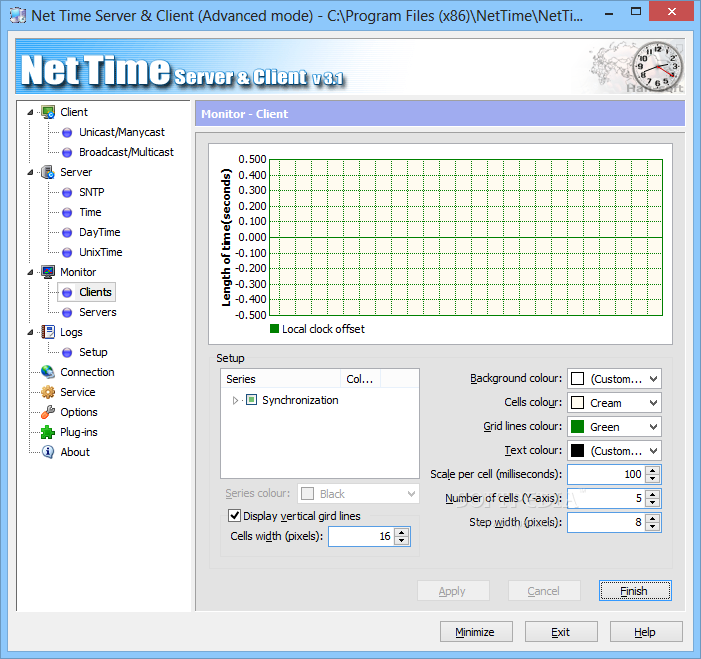The image size is (701, 659).
Task: Click the bullet icon beside Broadcast/Multicast
Action: click(67, 152)
